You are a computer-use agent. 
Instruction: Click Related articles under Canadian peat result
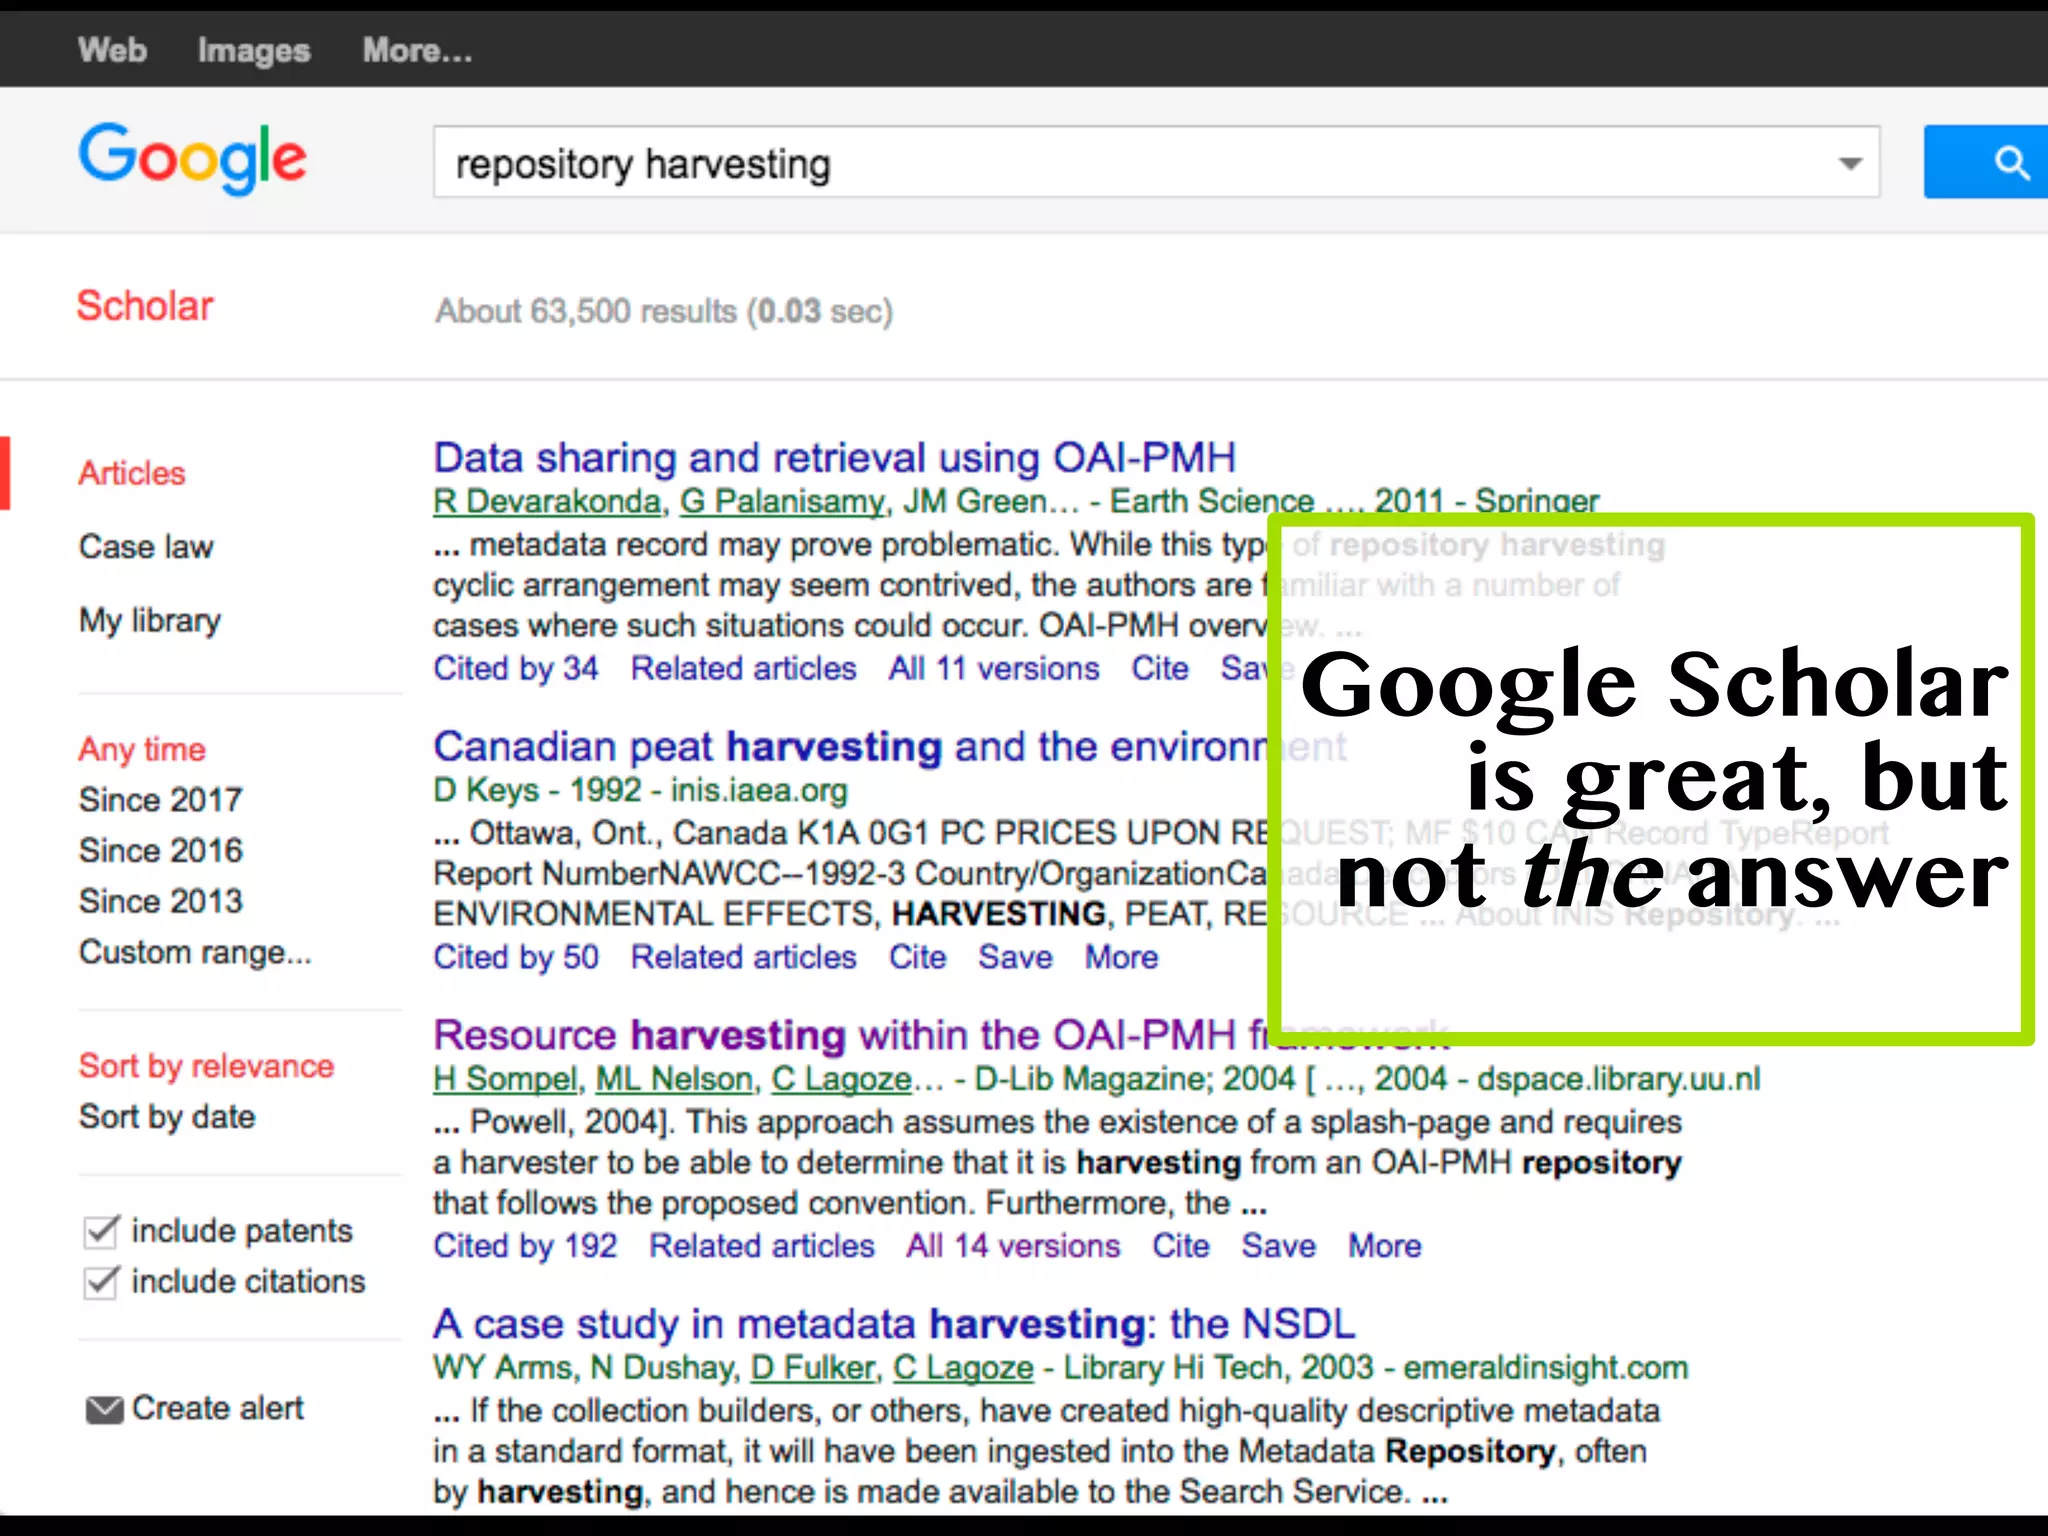pos(743,957)
